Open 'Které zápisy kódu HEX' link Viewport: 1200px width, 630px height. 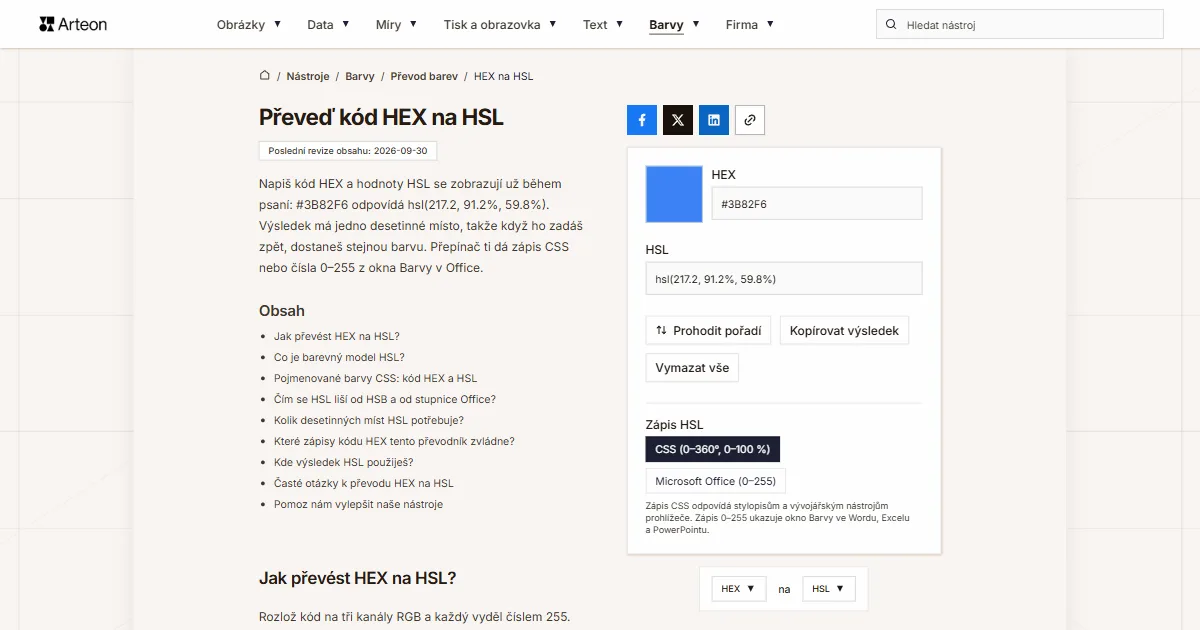click(x=394, y=441)
